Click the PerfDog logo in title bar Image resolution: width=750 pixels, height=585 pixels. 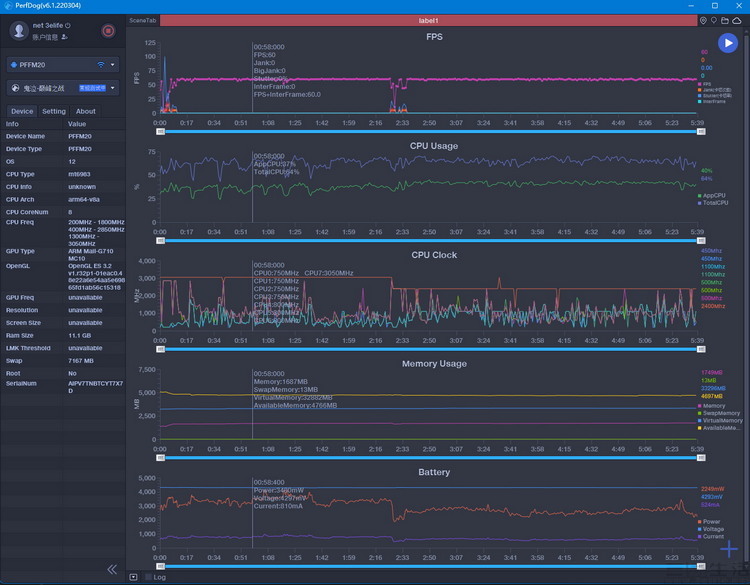pyautogui.click(x=8, y=6)
